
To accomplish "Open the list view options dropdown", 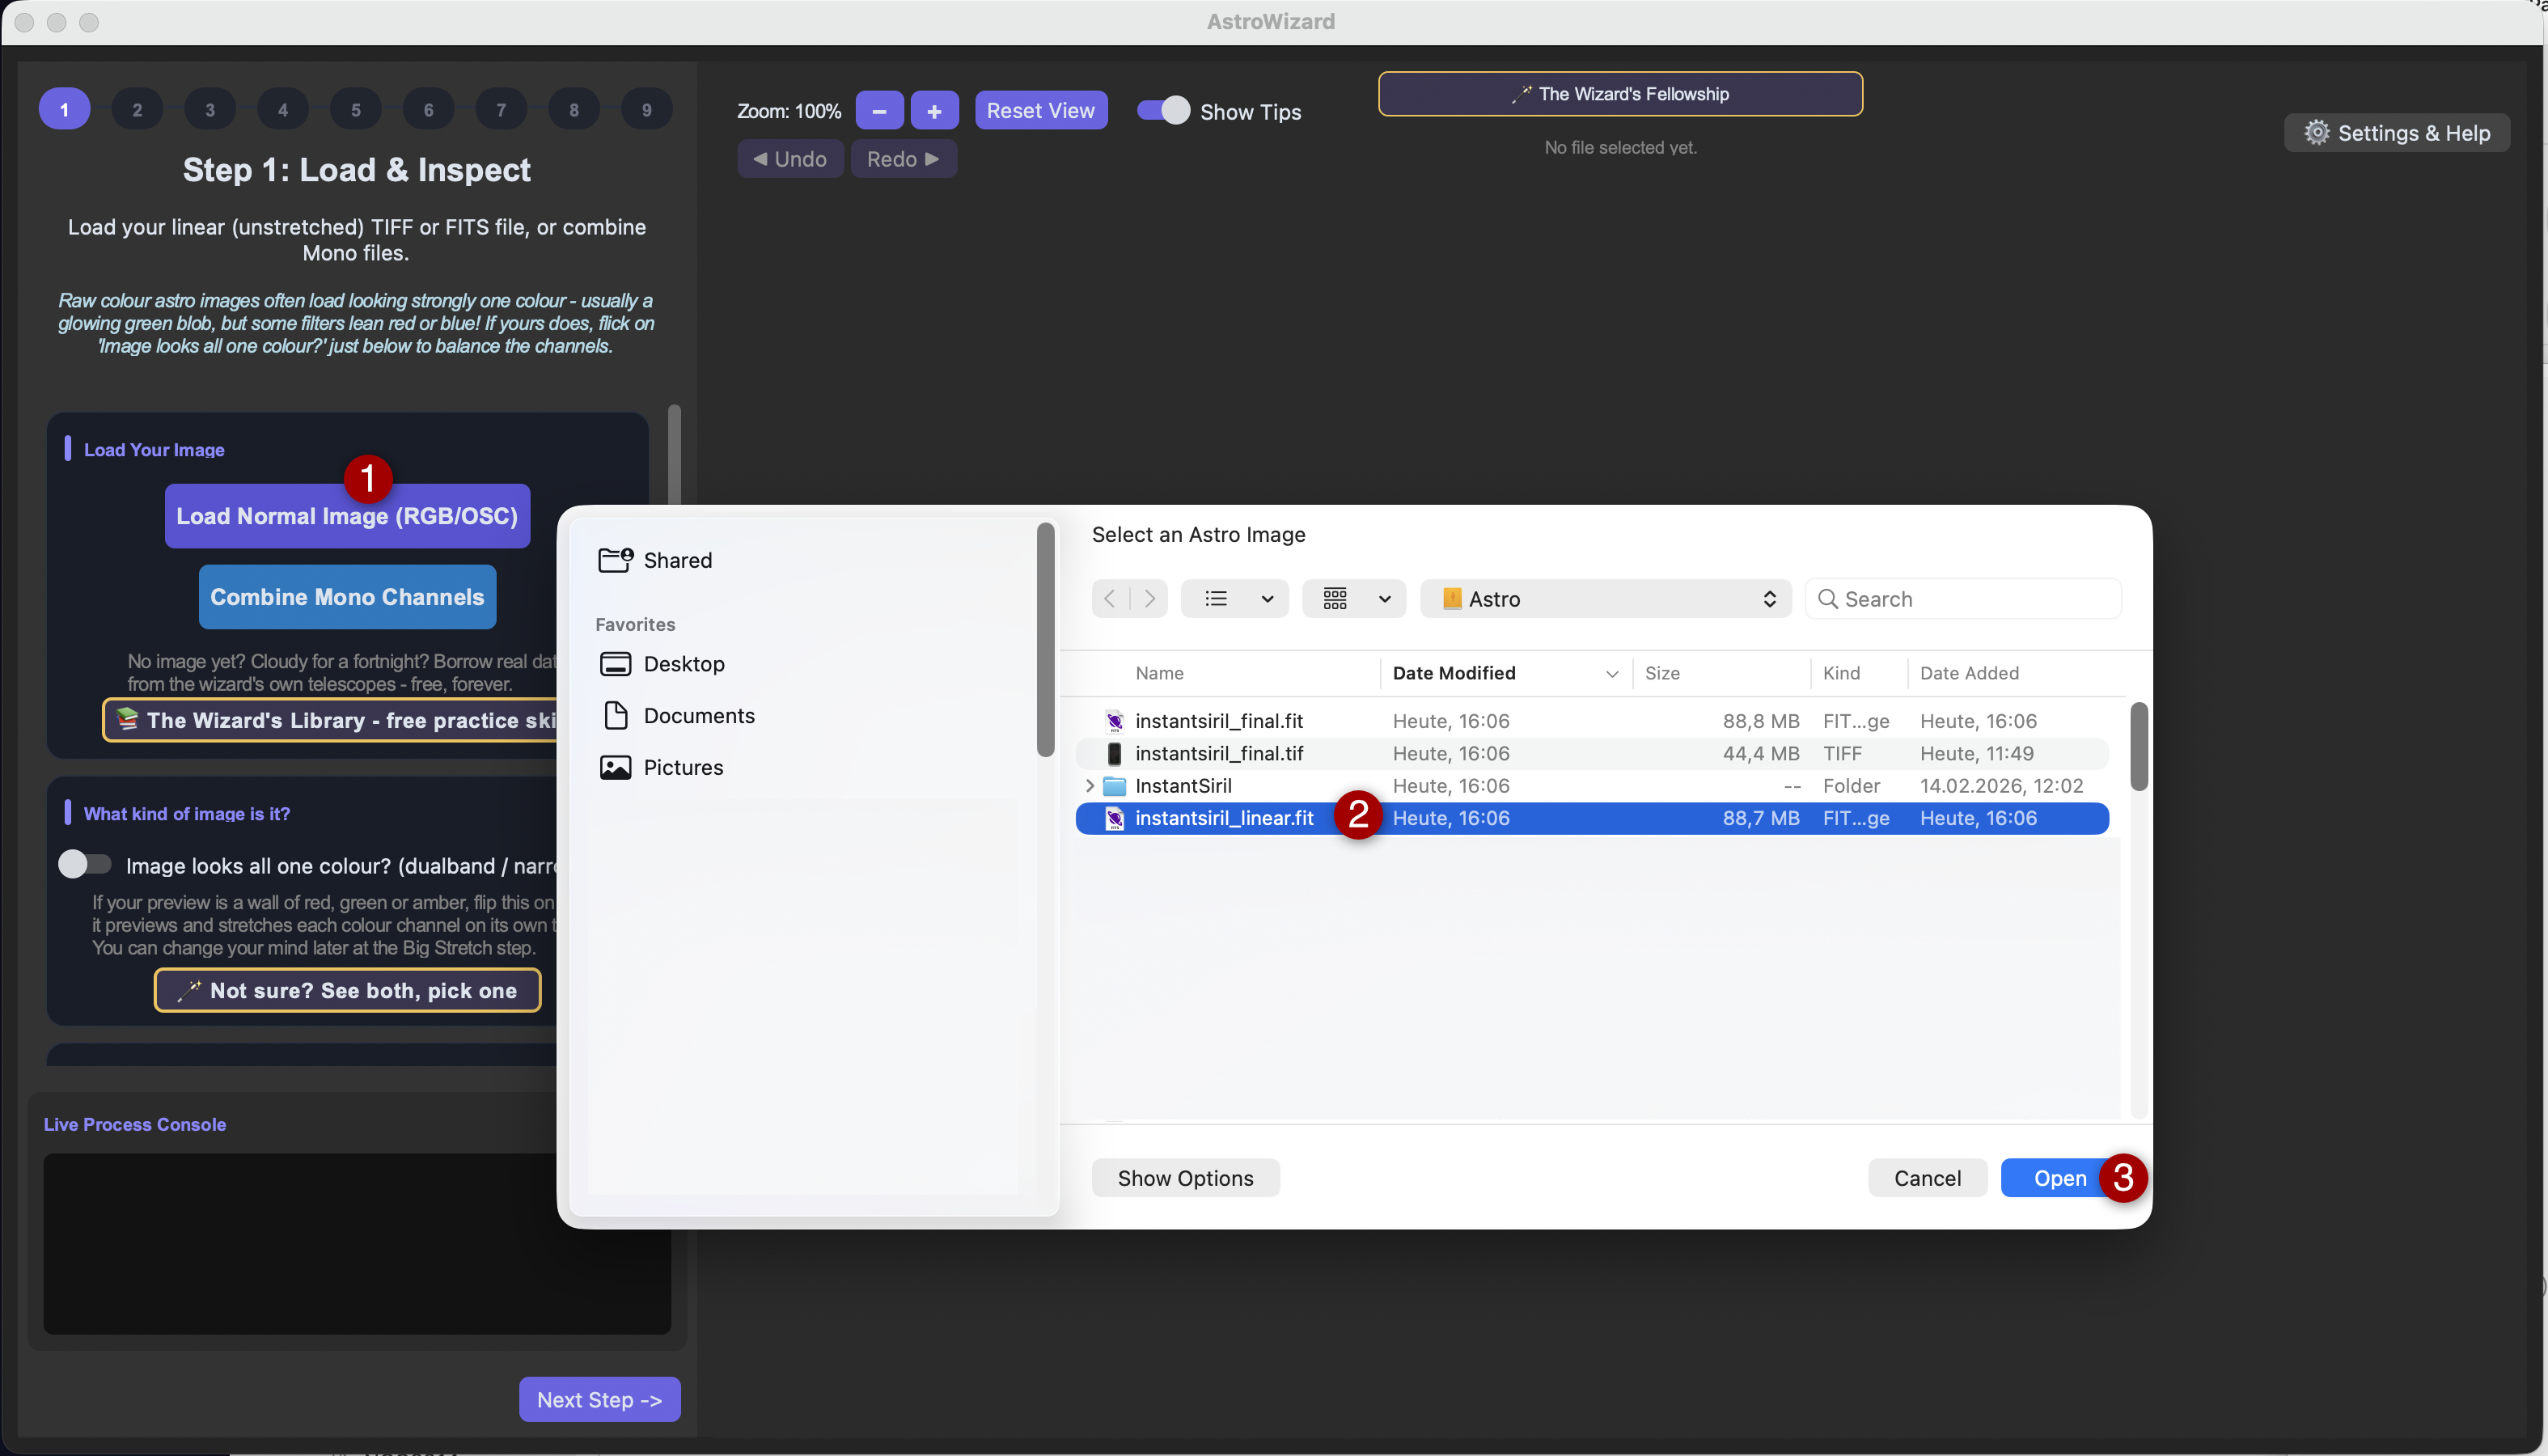I will (x=1235, y=599).
